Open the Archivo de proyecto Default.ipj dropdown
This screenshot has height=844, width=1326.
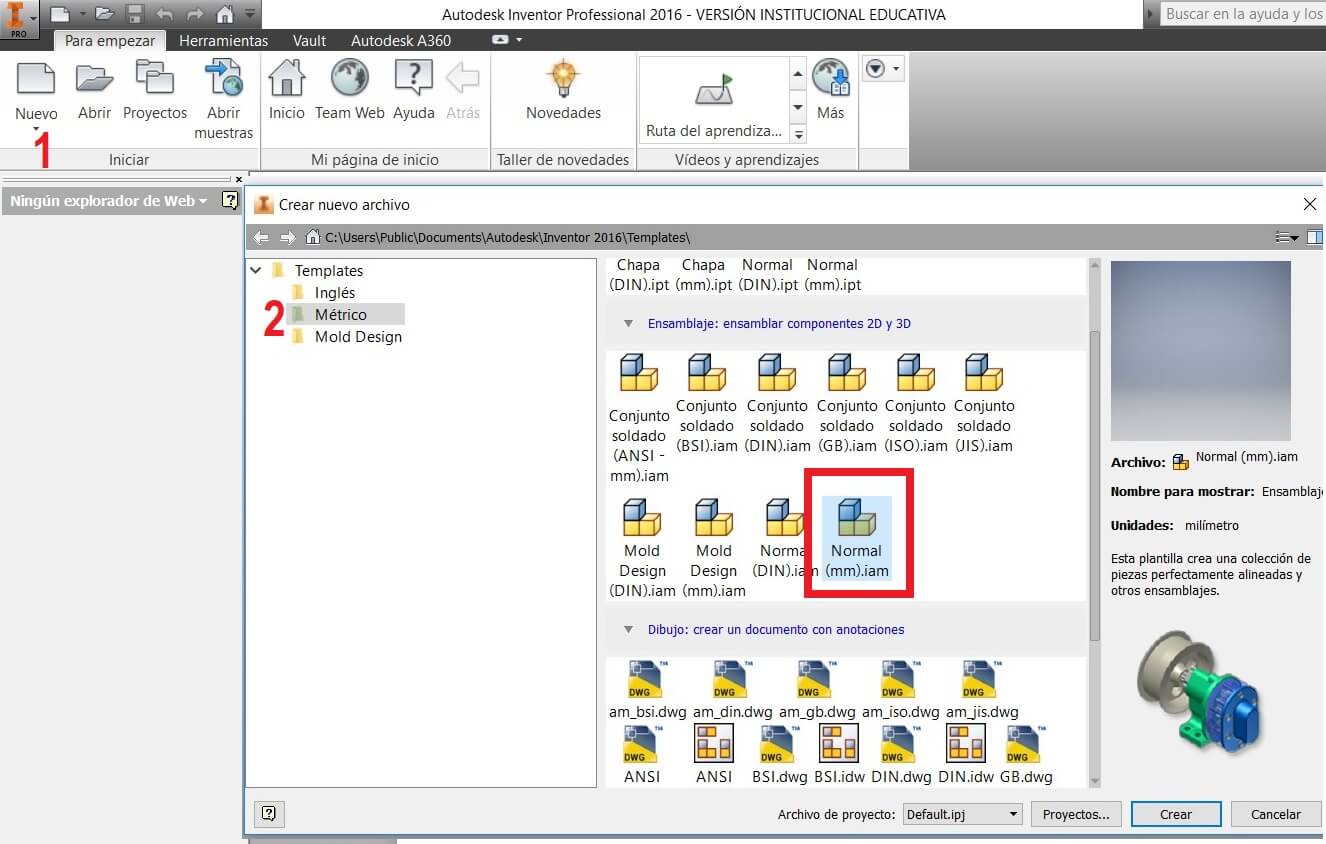click(x=962, y=814)
